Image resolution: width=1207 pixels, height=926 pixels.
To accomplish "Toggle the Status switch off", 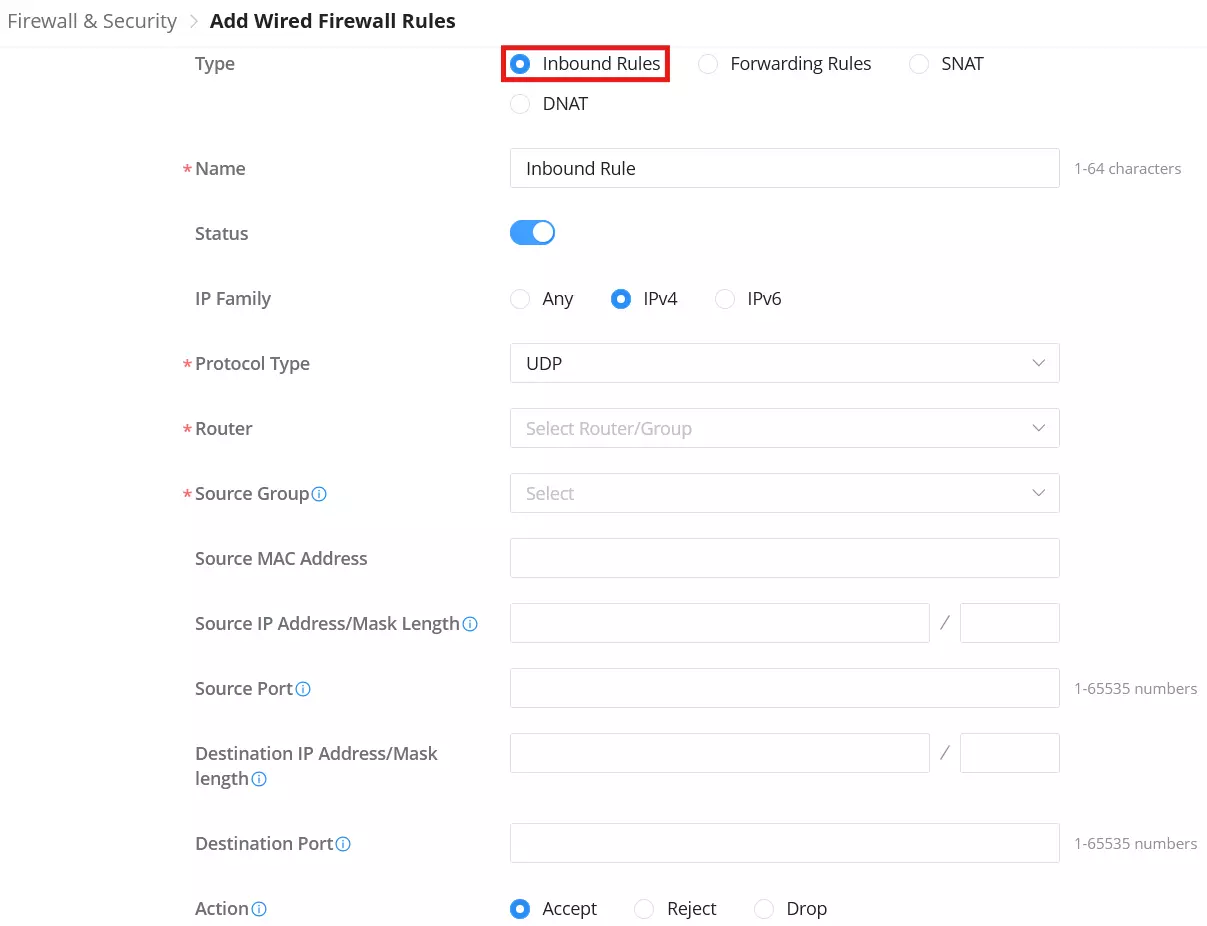I will pos(532,233).
